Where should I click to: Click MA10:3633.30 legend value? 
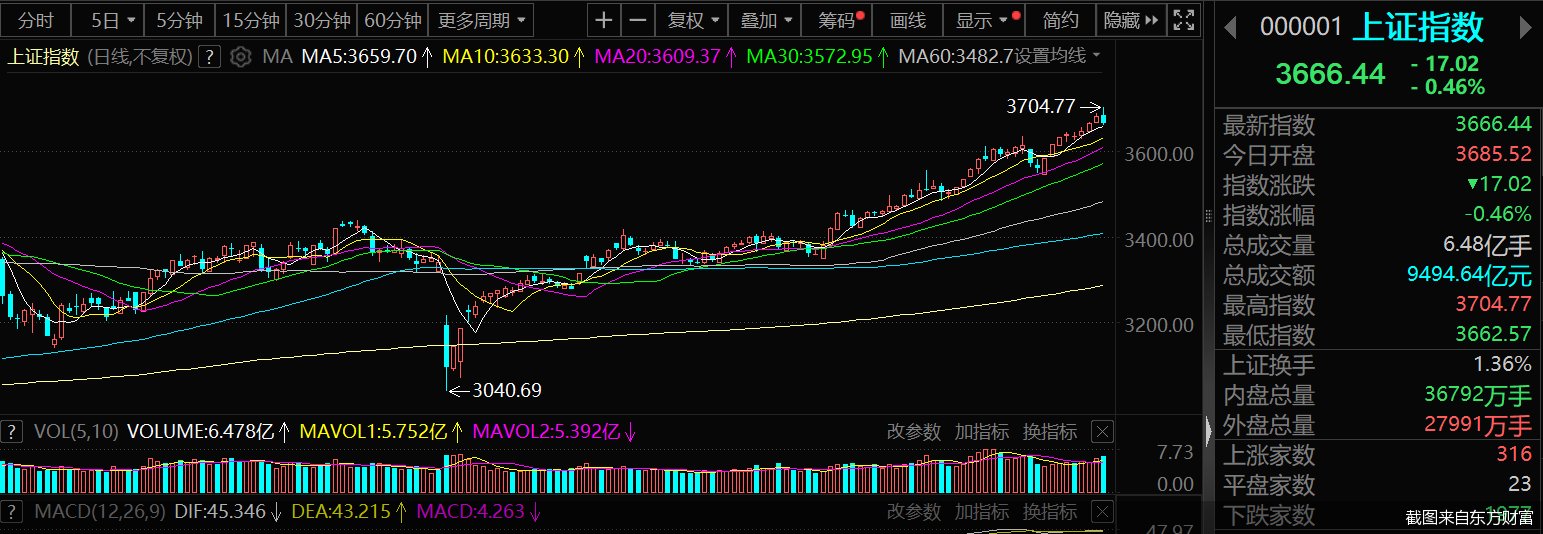(506, 56)
